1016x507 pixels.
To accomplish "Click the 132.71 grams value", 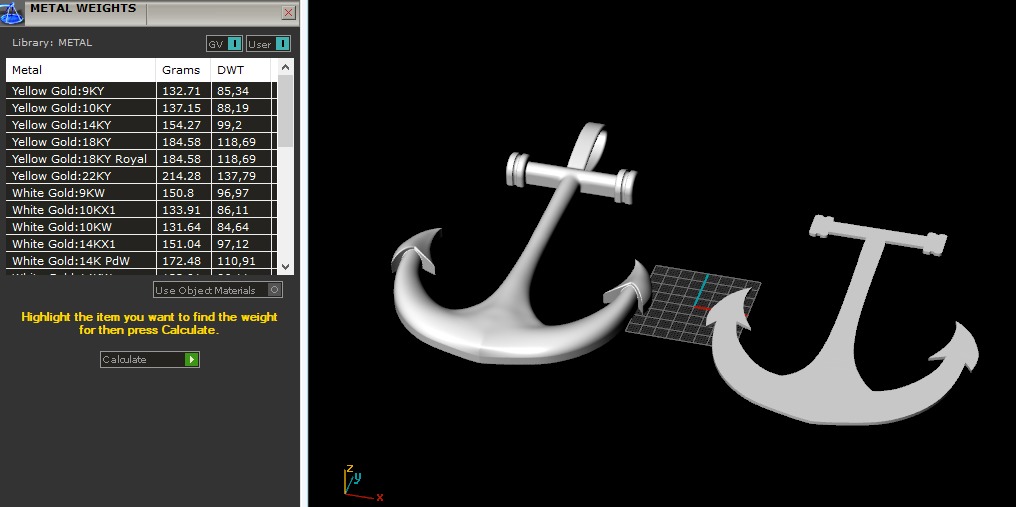I will [x=181, y=91].
